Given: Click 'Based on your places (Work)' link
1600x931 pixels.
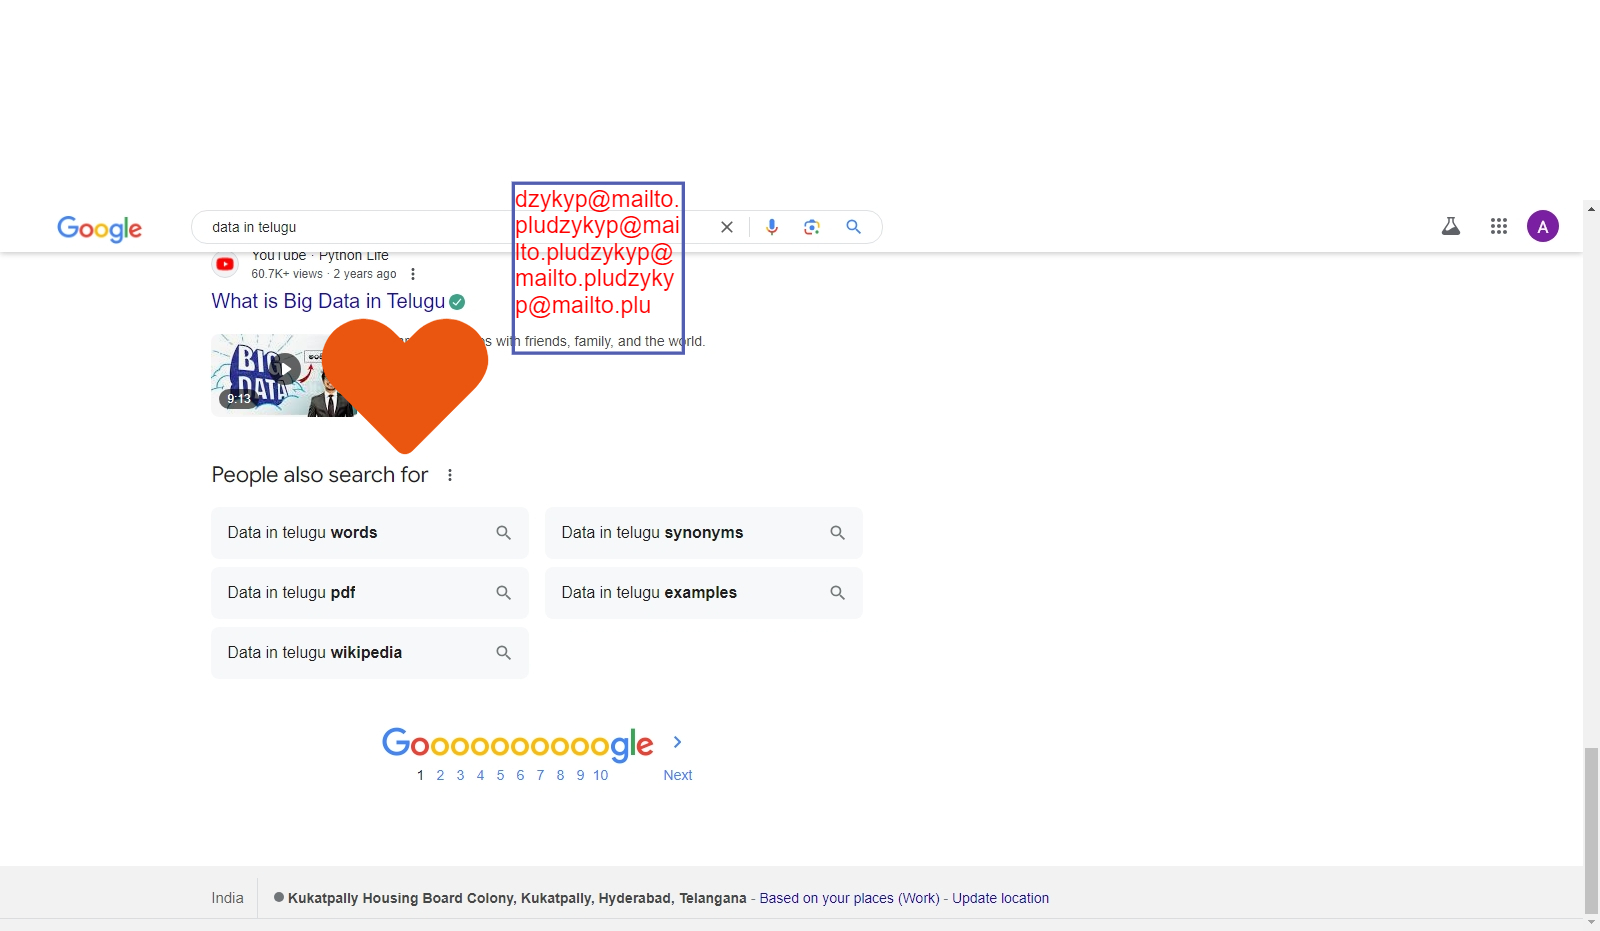Looking at the screenshot, I should tap(849, 898).
